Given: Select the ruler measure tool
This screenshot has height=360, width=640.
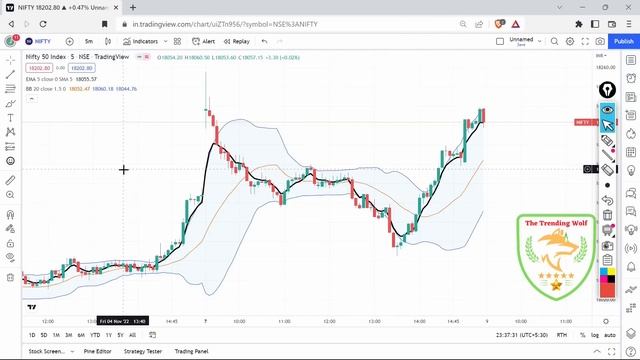Looking at the screenshot, I should point(10,180).
